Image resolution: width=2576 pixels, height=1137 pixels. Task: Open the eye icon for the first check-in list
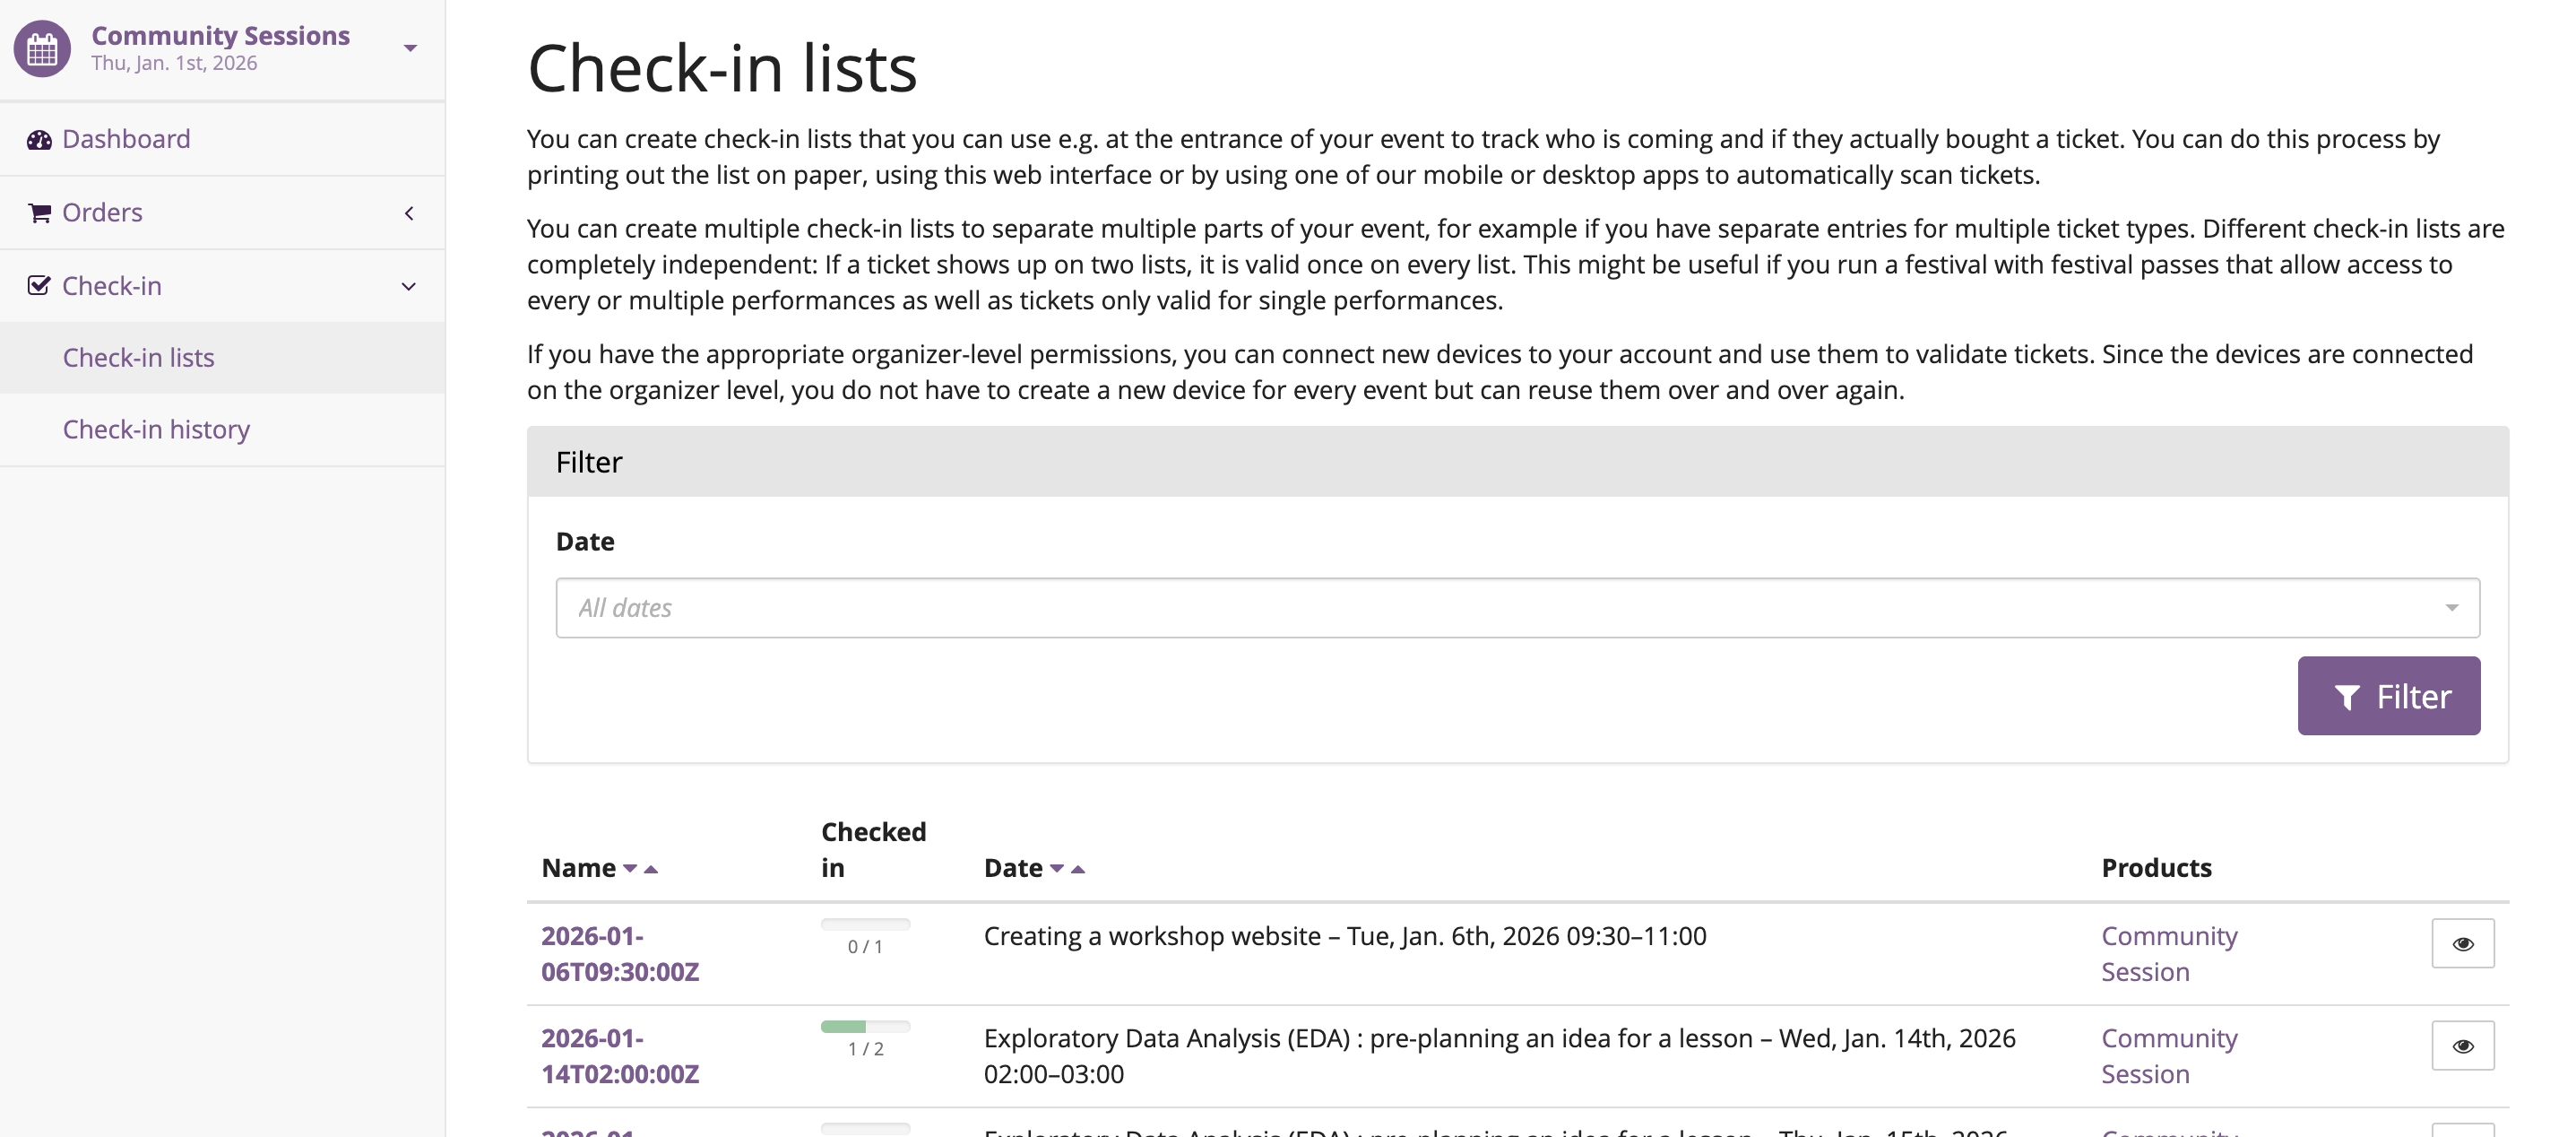point(2464,943)
